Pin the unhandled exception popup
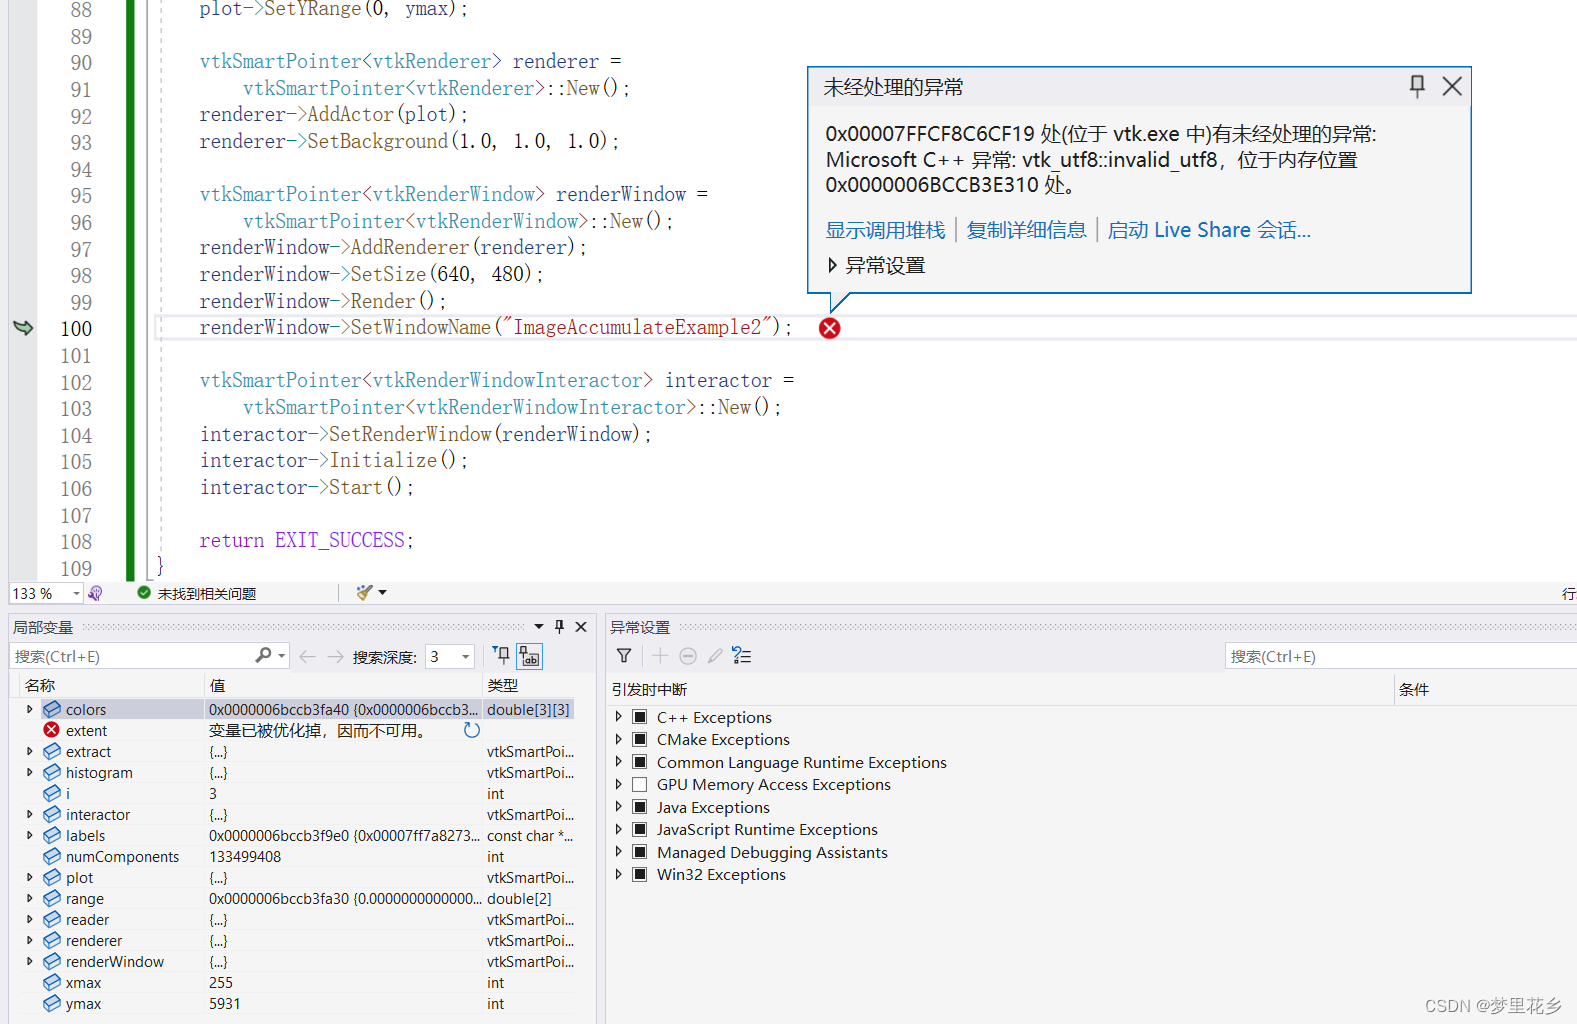 pos(1417,86)
